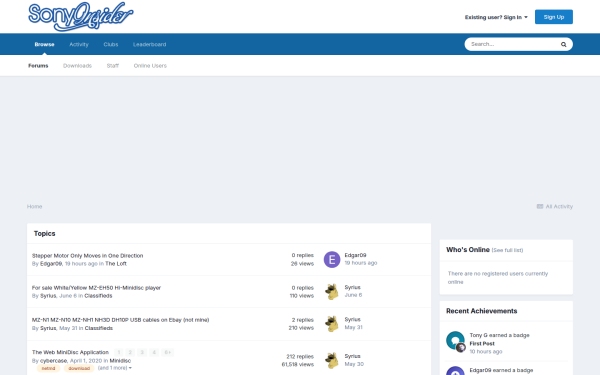Open Classifieds link under MZ-EH50 topic

pyautogui.click(x=98, y=296)
